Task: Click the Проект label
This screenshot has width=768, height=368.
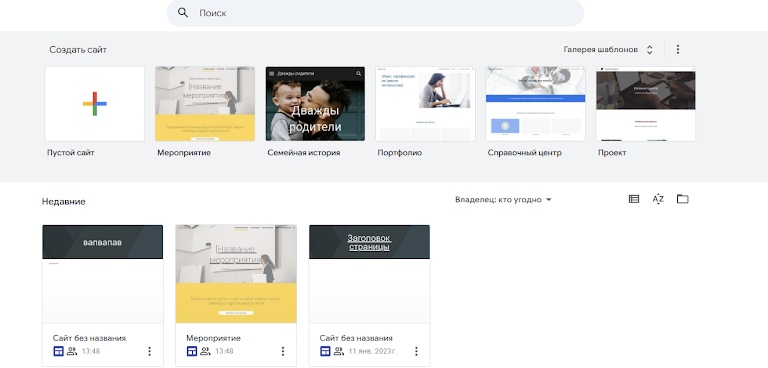Action: [x=612, y=153]
